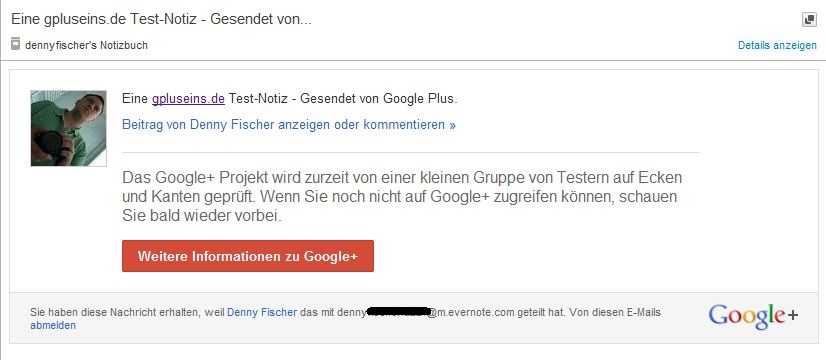Click the Das Google+ Projekt paragraph text

click(x=402, y=197)
